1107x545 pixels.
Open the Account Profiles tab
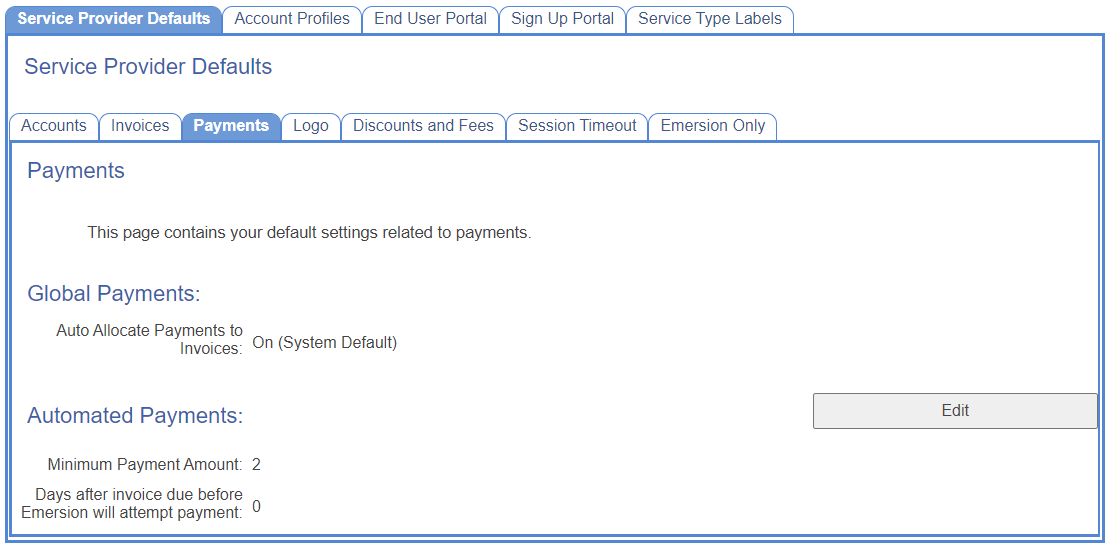[292, 19]
